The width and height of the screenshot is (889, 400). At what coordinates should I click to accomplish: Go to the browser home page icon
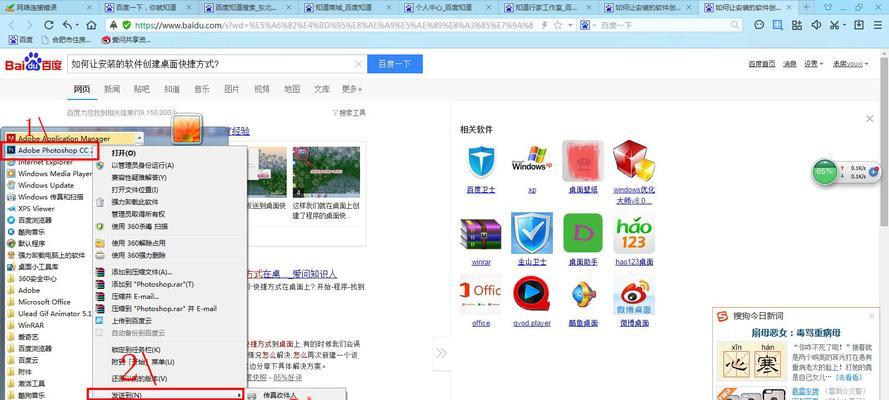point(91,25)
